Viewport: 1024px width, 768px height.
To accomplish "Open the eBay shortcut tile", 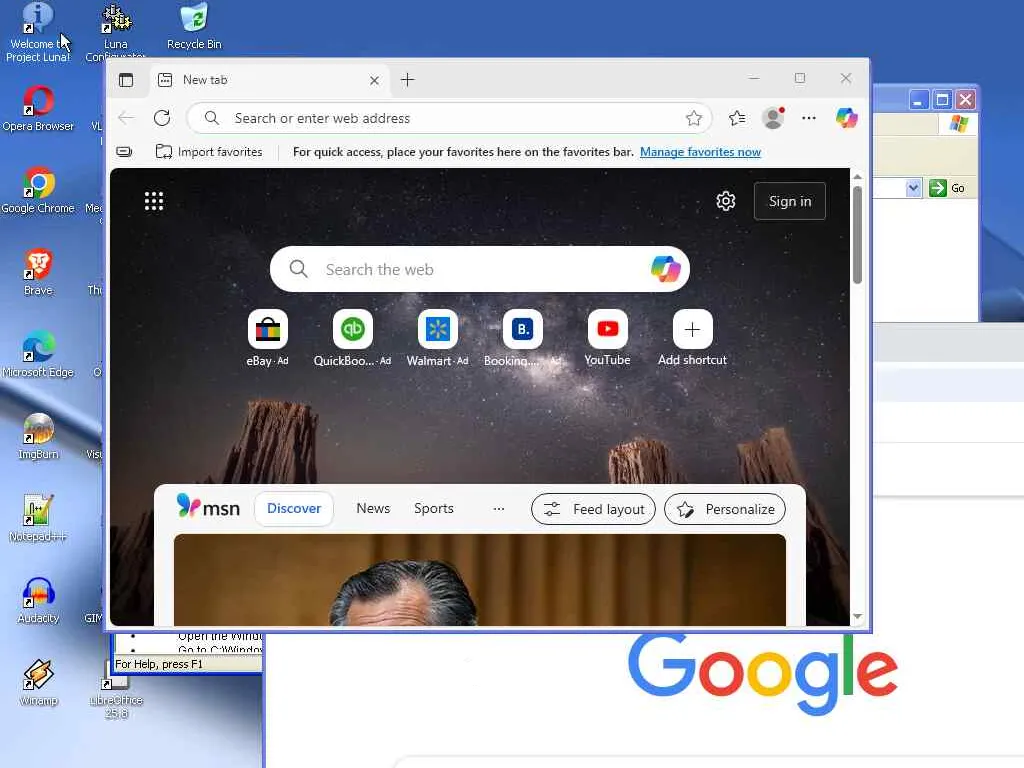I will 268,329.
